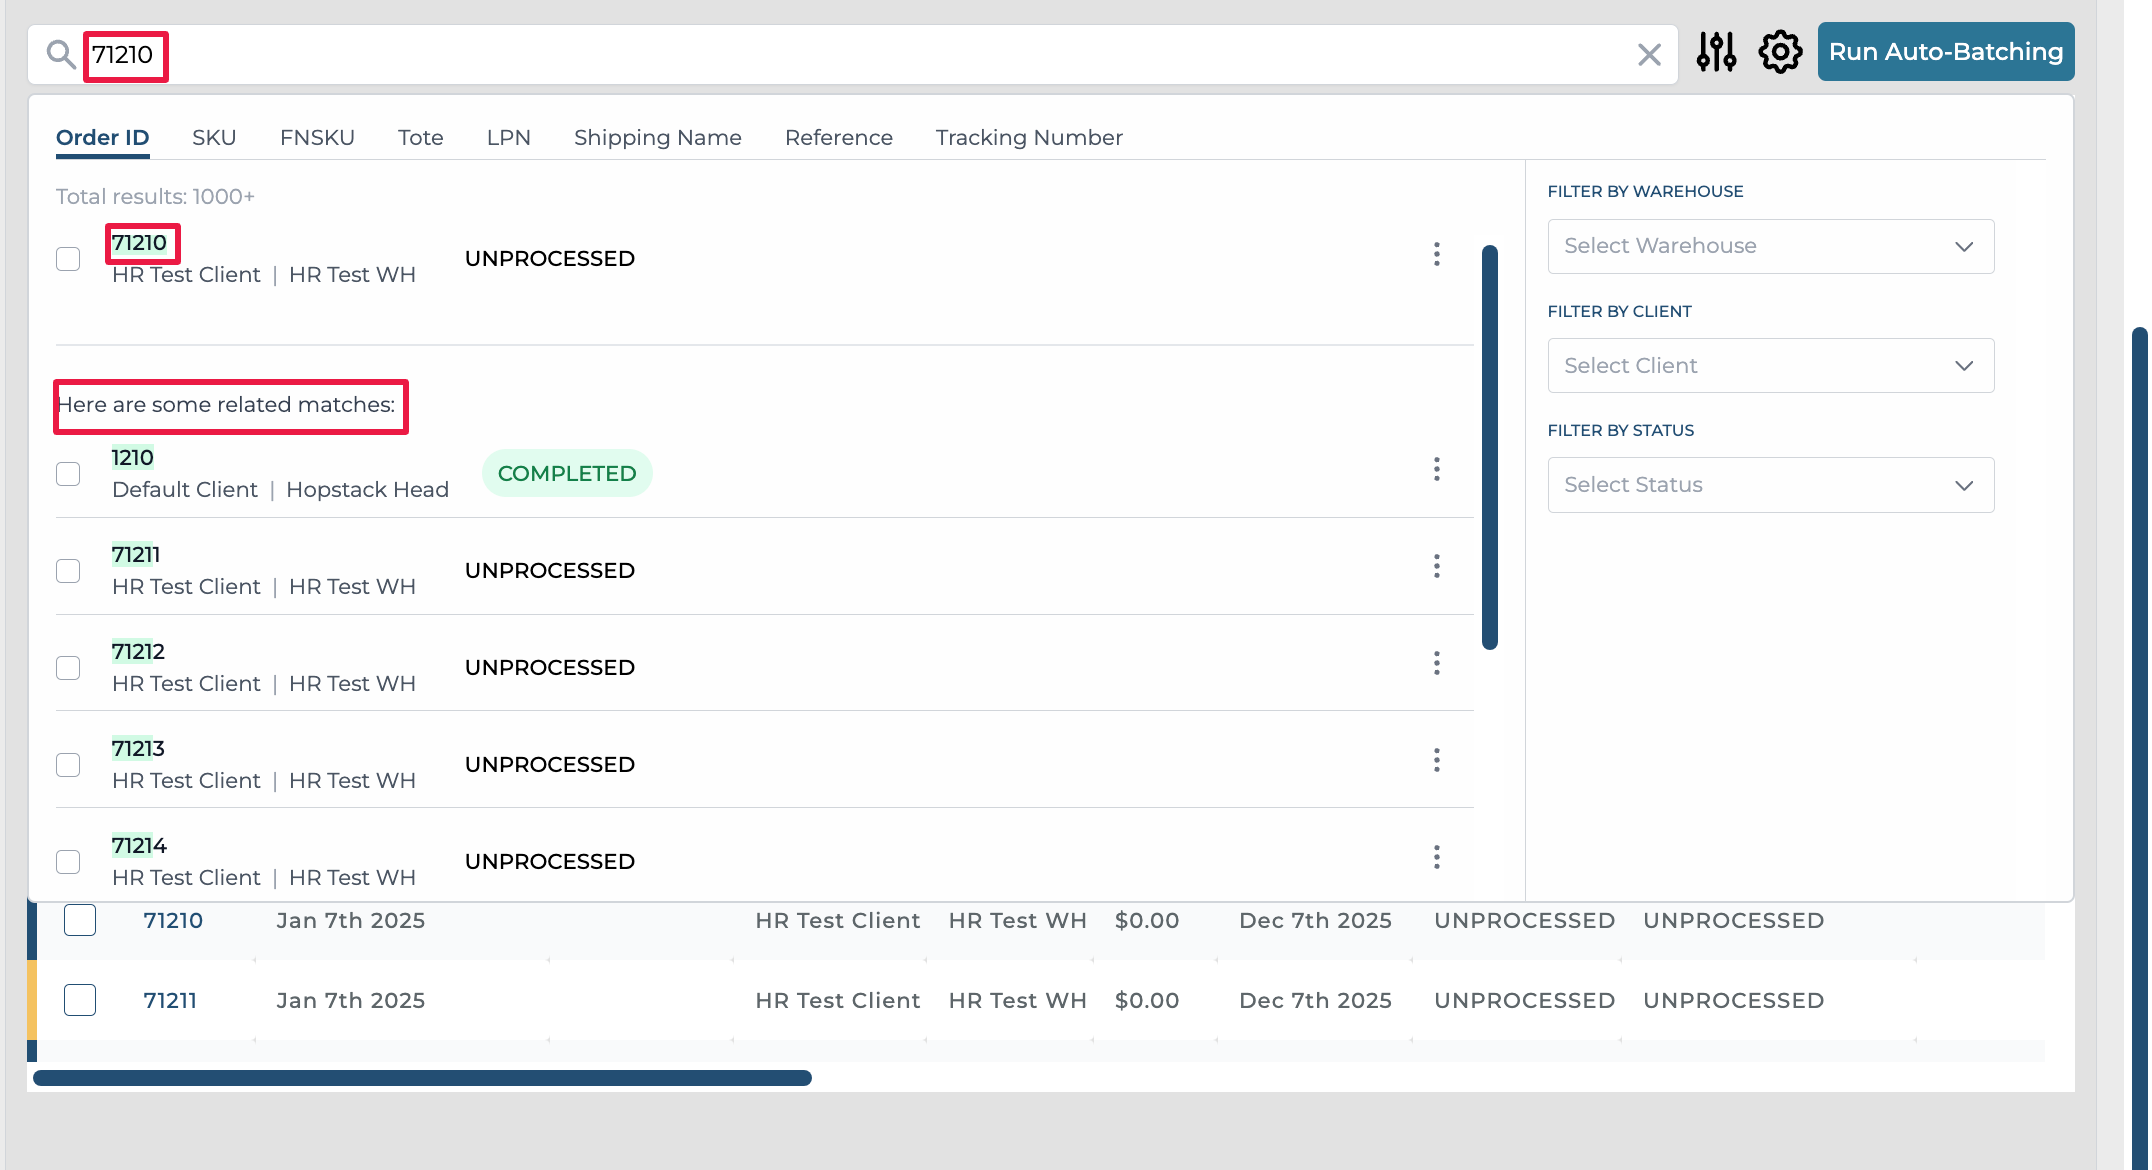
Task: Open the settings gear icon
Action: (x=1780, y=52)
